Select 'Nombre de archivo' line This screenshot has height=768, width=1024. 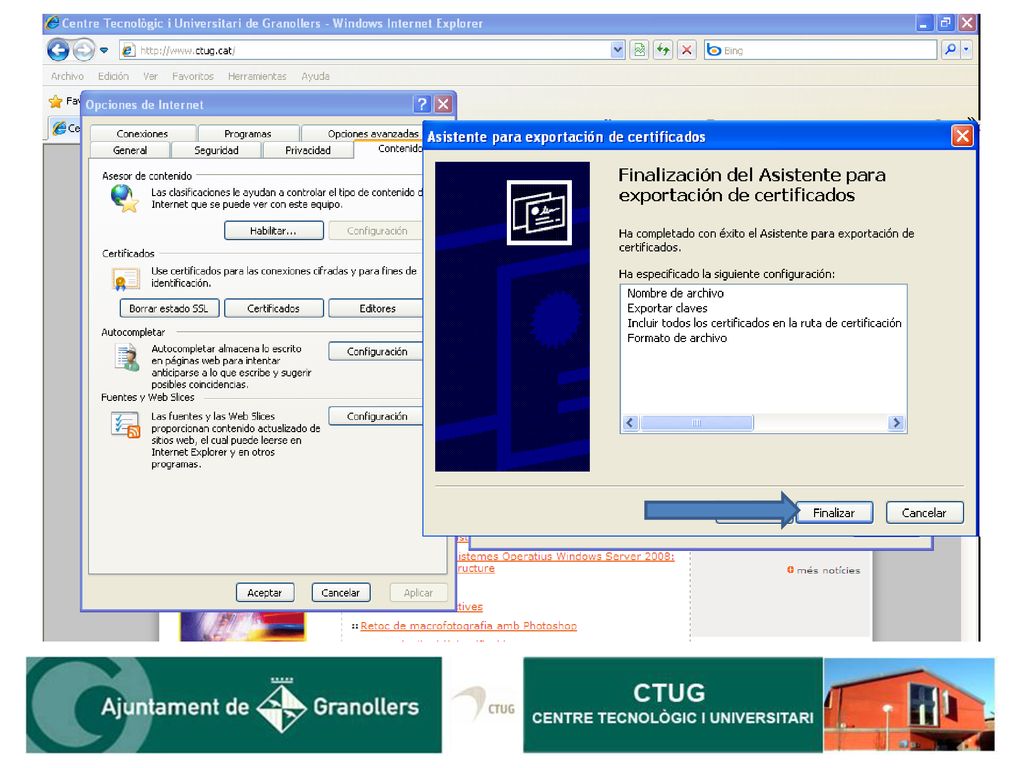point(675,293)
